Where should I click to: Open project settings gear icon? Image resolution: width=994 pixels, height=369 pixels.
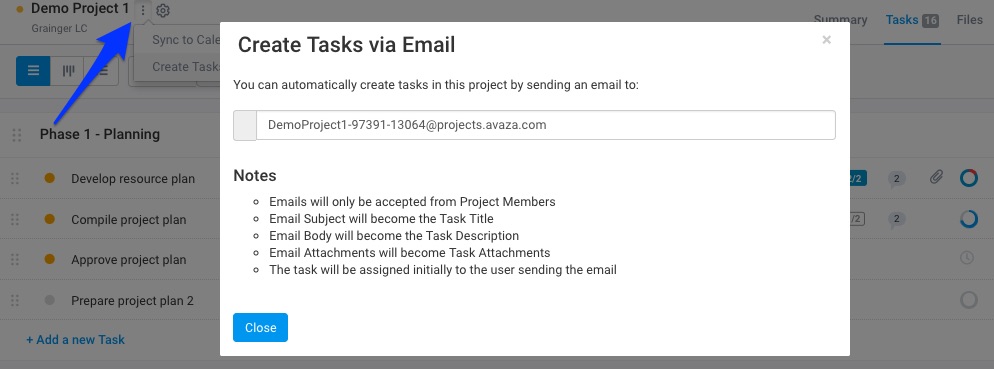[163, 11]
